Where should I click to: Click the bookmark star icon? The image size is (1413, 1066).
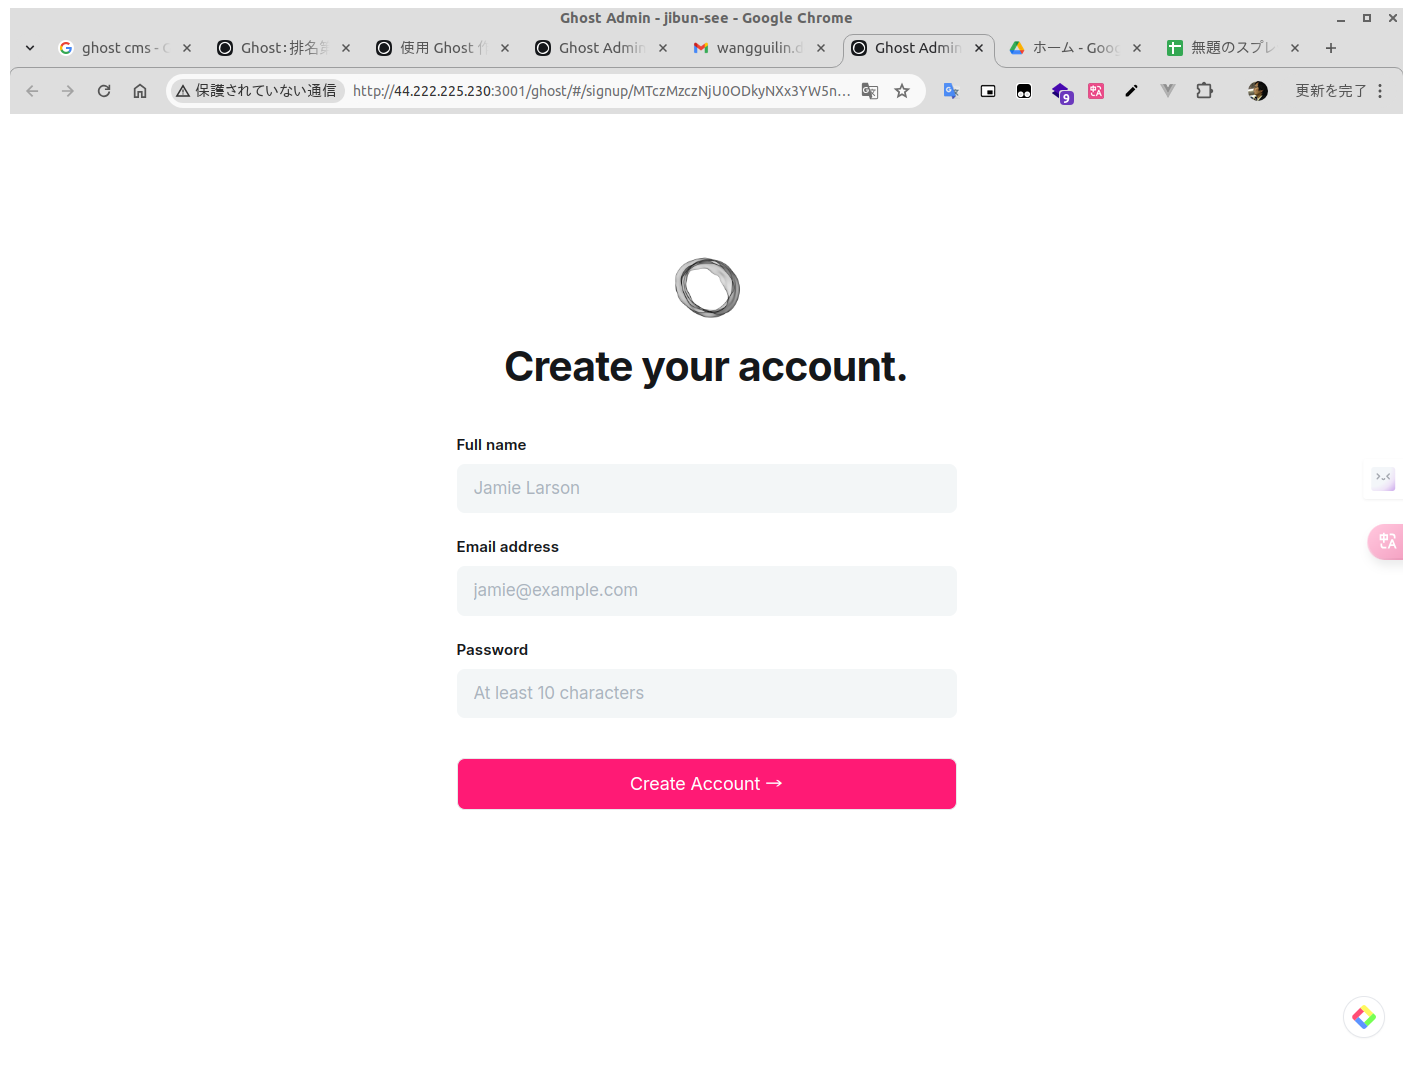coord(902,91)
